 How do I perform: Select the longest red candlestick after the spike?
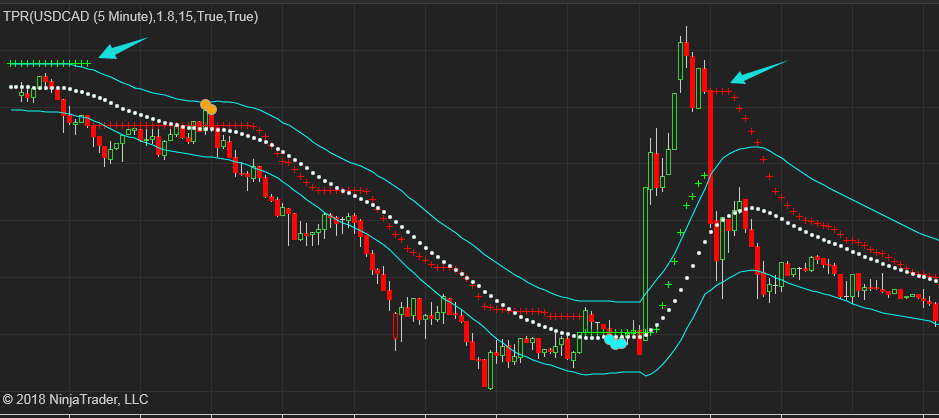pyautogui.click(x=710, y=157)
